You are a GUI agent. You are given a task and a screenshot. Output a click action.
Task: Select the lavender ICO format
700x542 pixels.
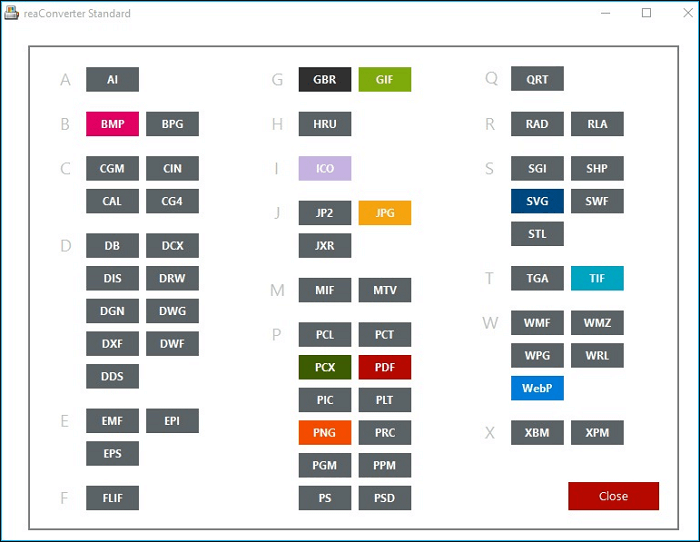pyautogui.click(x=325, y=168)
